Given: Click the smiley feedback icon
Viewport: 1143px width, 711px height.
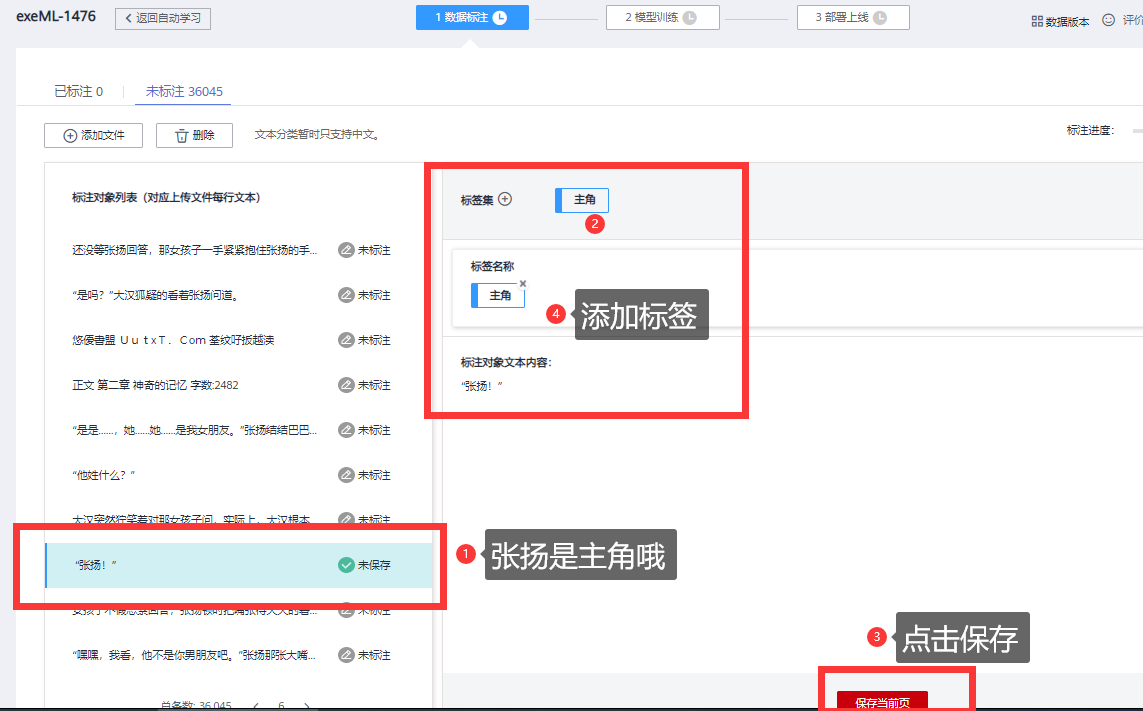Looking at the screenshot, I should (x=1108, y=20).
